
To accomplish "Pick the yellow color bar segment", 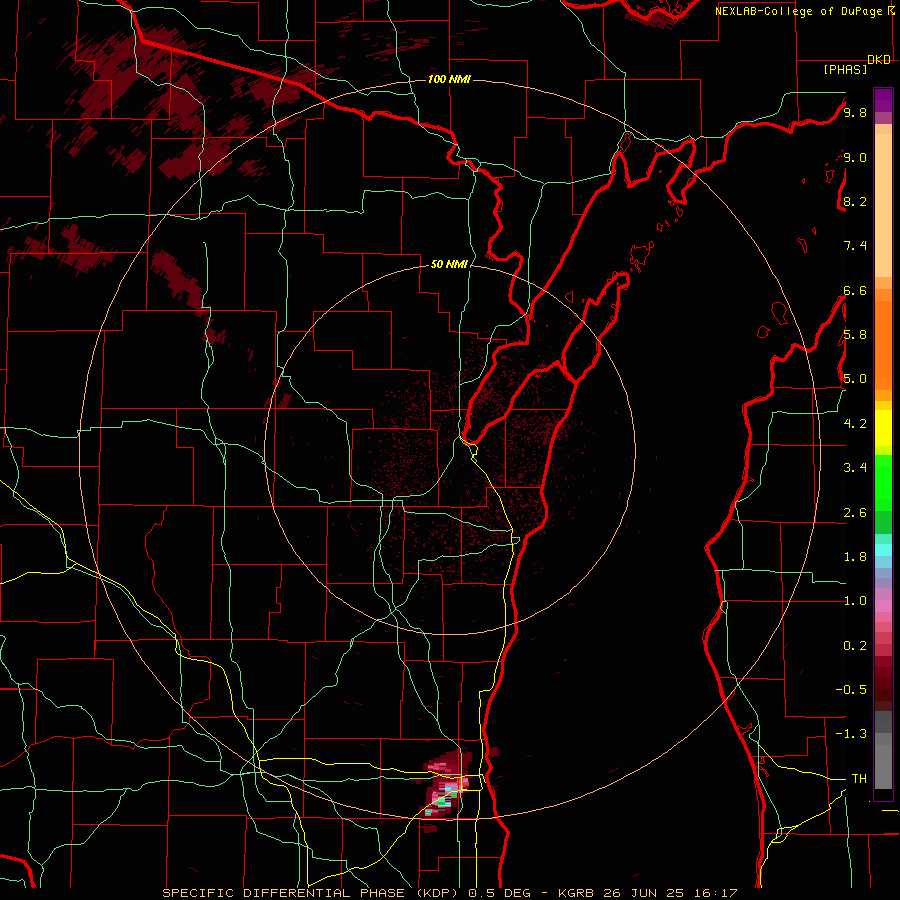I will tap(883, 428).
